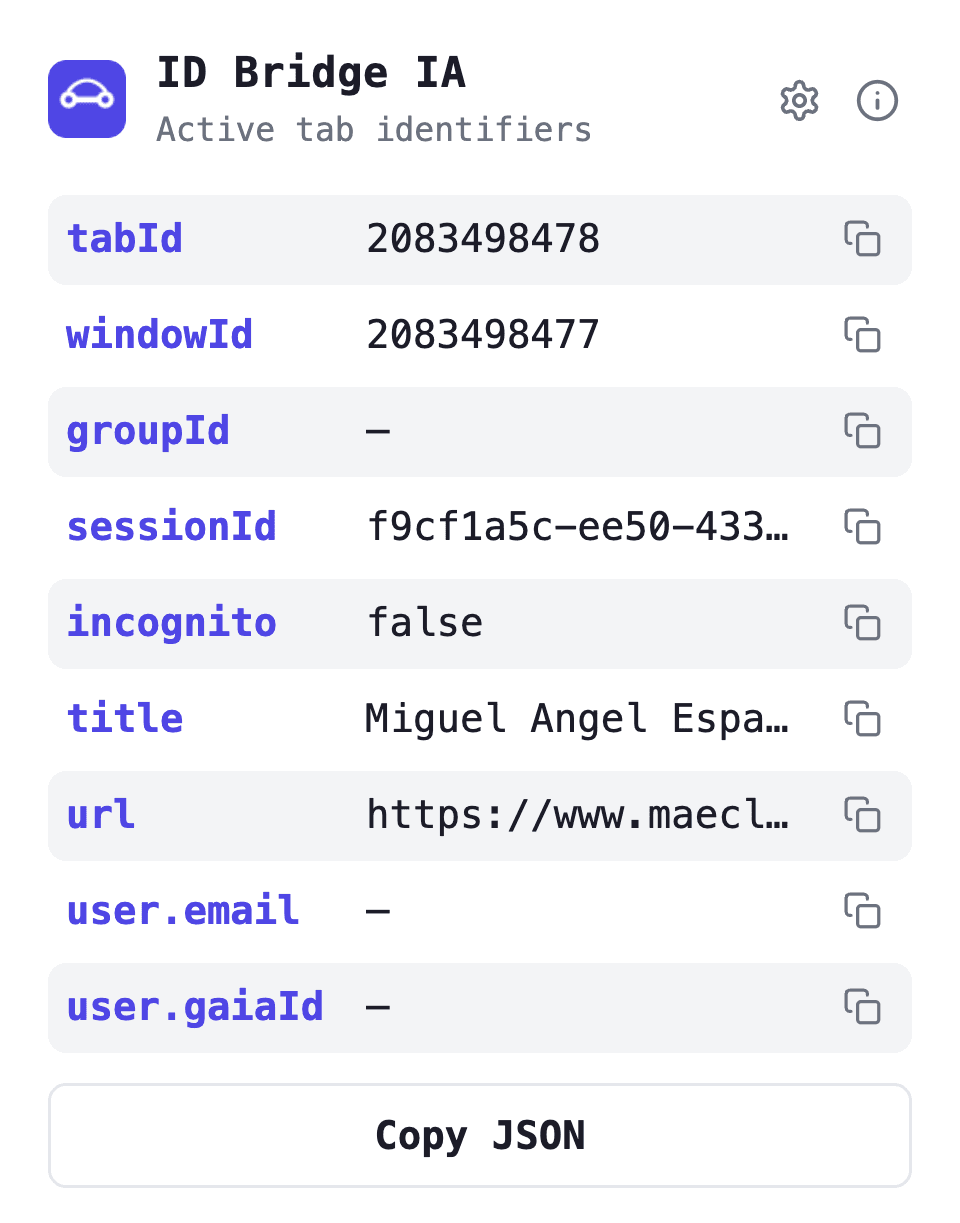The height and width of the screenshot is (1223, 960).
Task: Copy the sessionId value
Action: [x=862, y=527]
